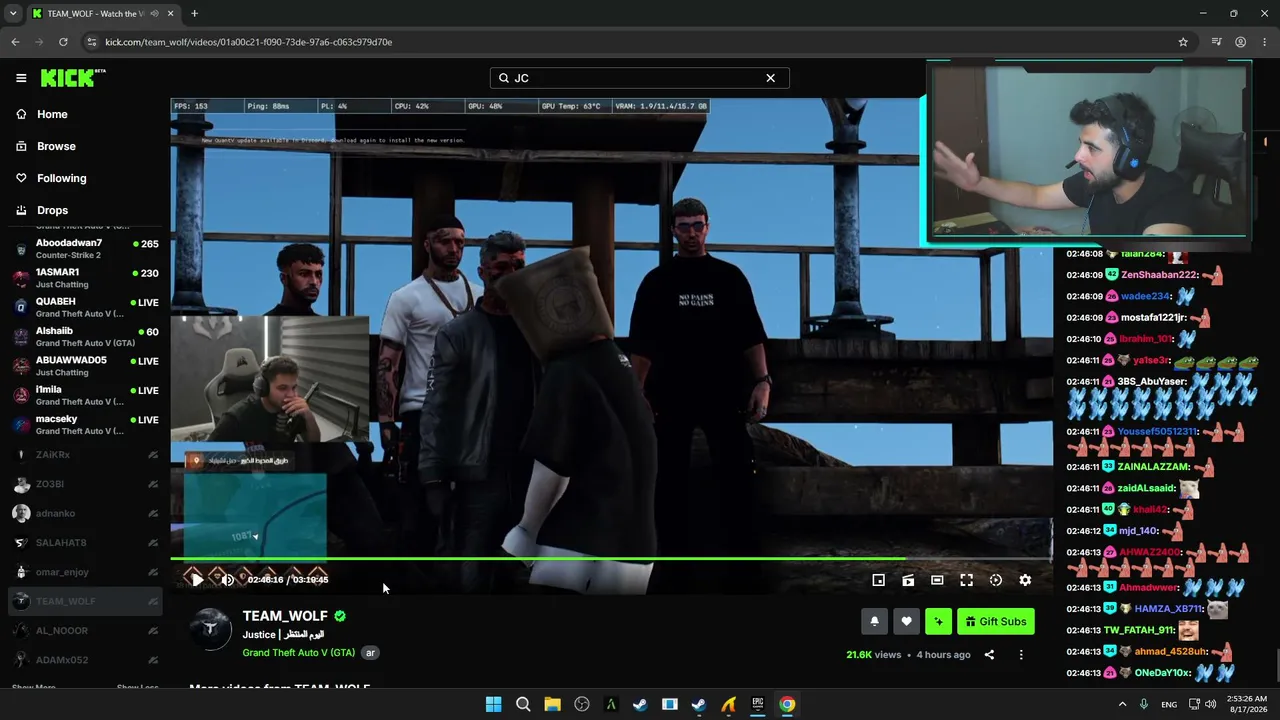Seek on the green video progress bar
This screenshot has height=720, width=1280.
[x=611, y=558]
